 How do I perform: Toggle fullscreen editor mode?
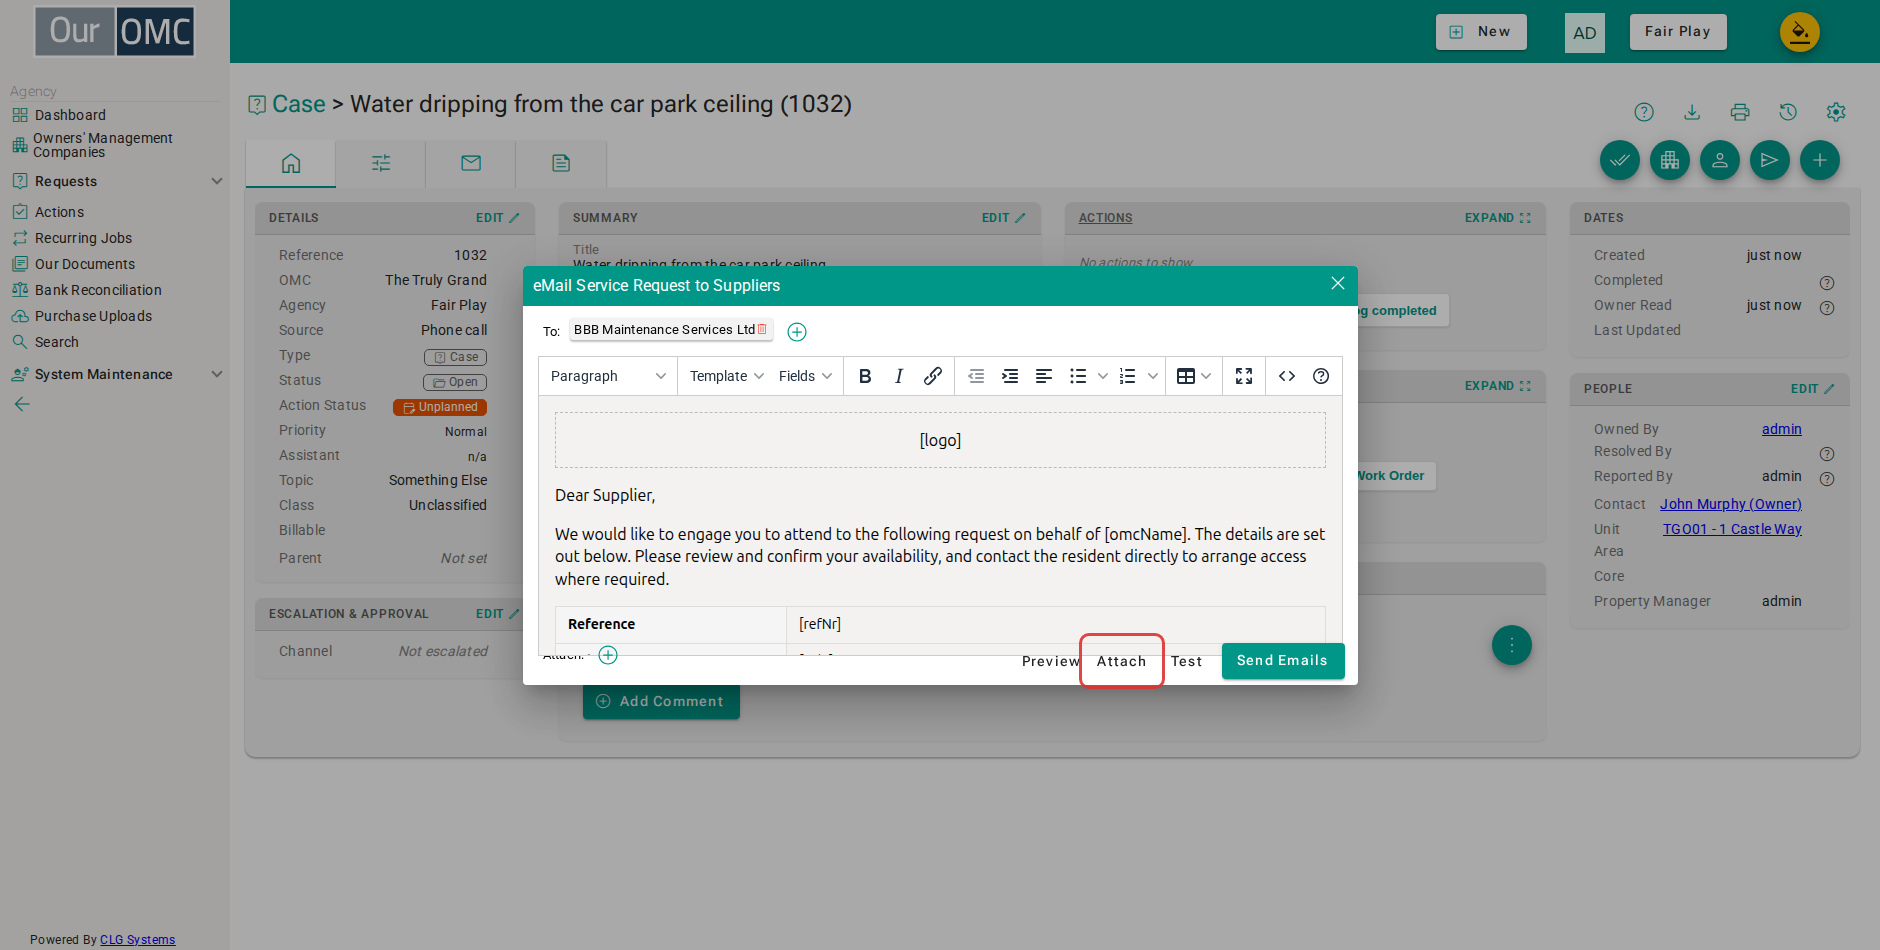coord(1243,376)
